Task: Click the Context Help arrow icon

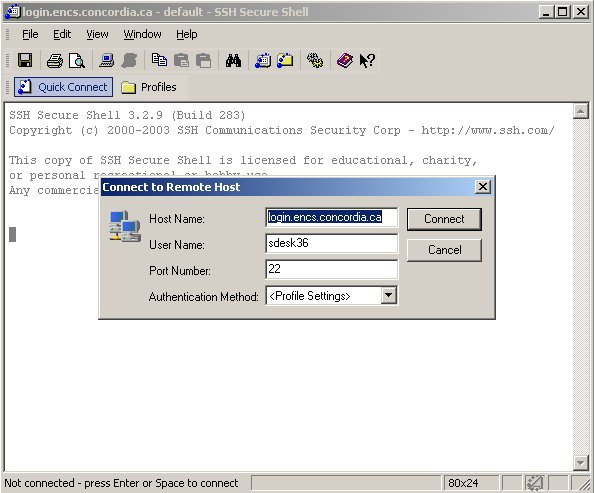Action: tap(367, 60)
